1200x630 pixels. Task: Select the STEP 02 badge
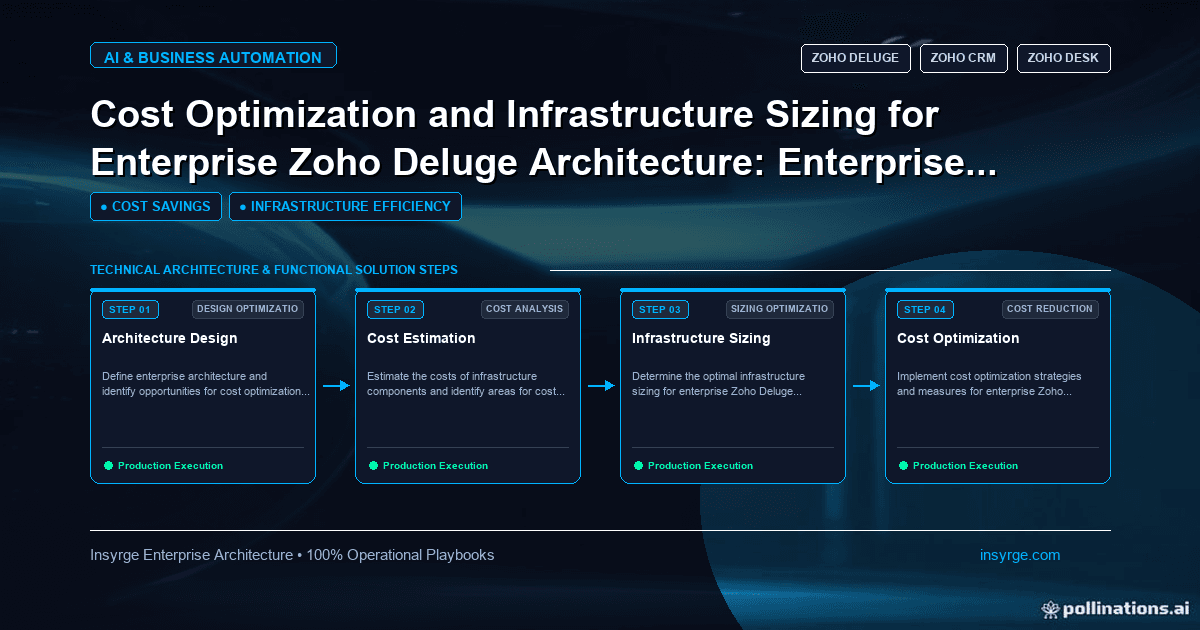coord(395,309)
